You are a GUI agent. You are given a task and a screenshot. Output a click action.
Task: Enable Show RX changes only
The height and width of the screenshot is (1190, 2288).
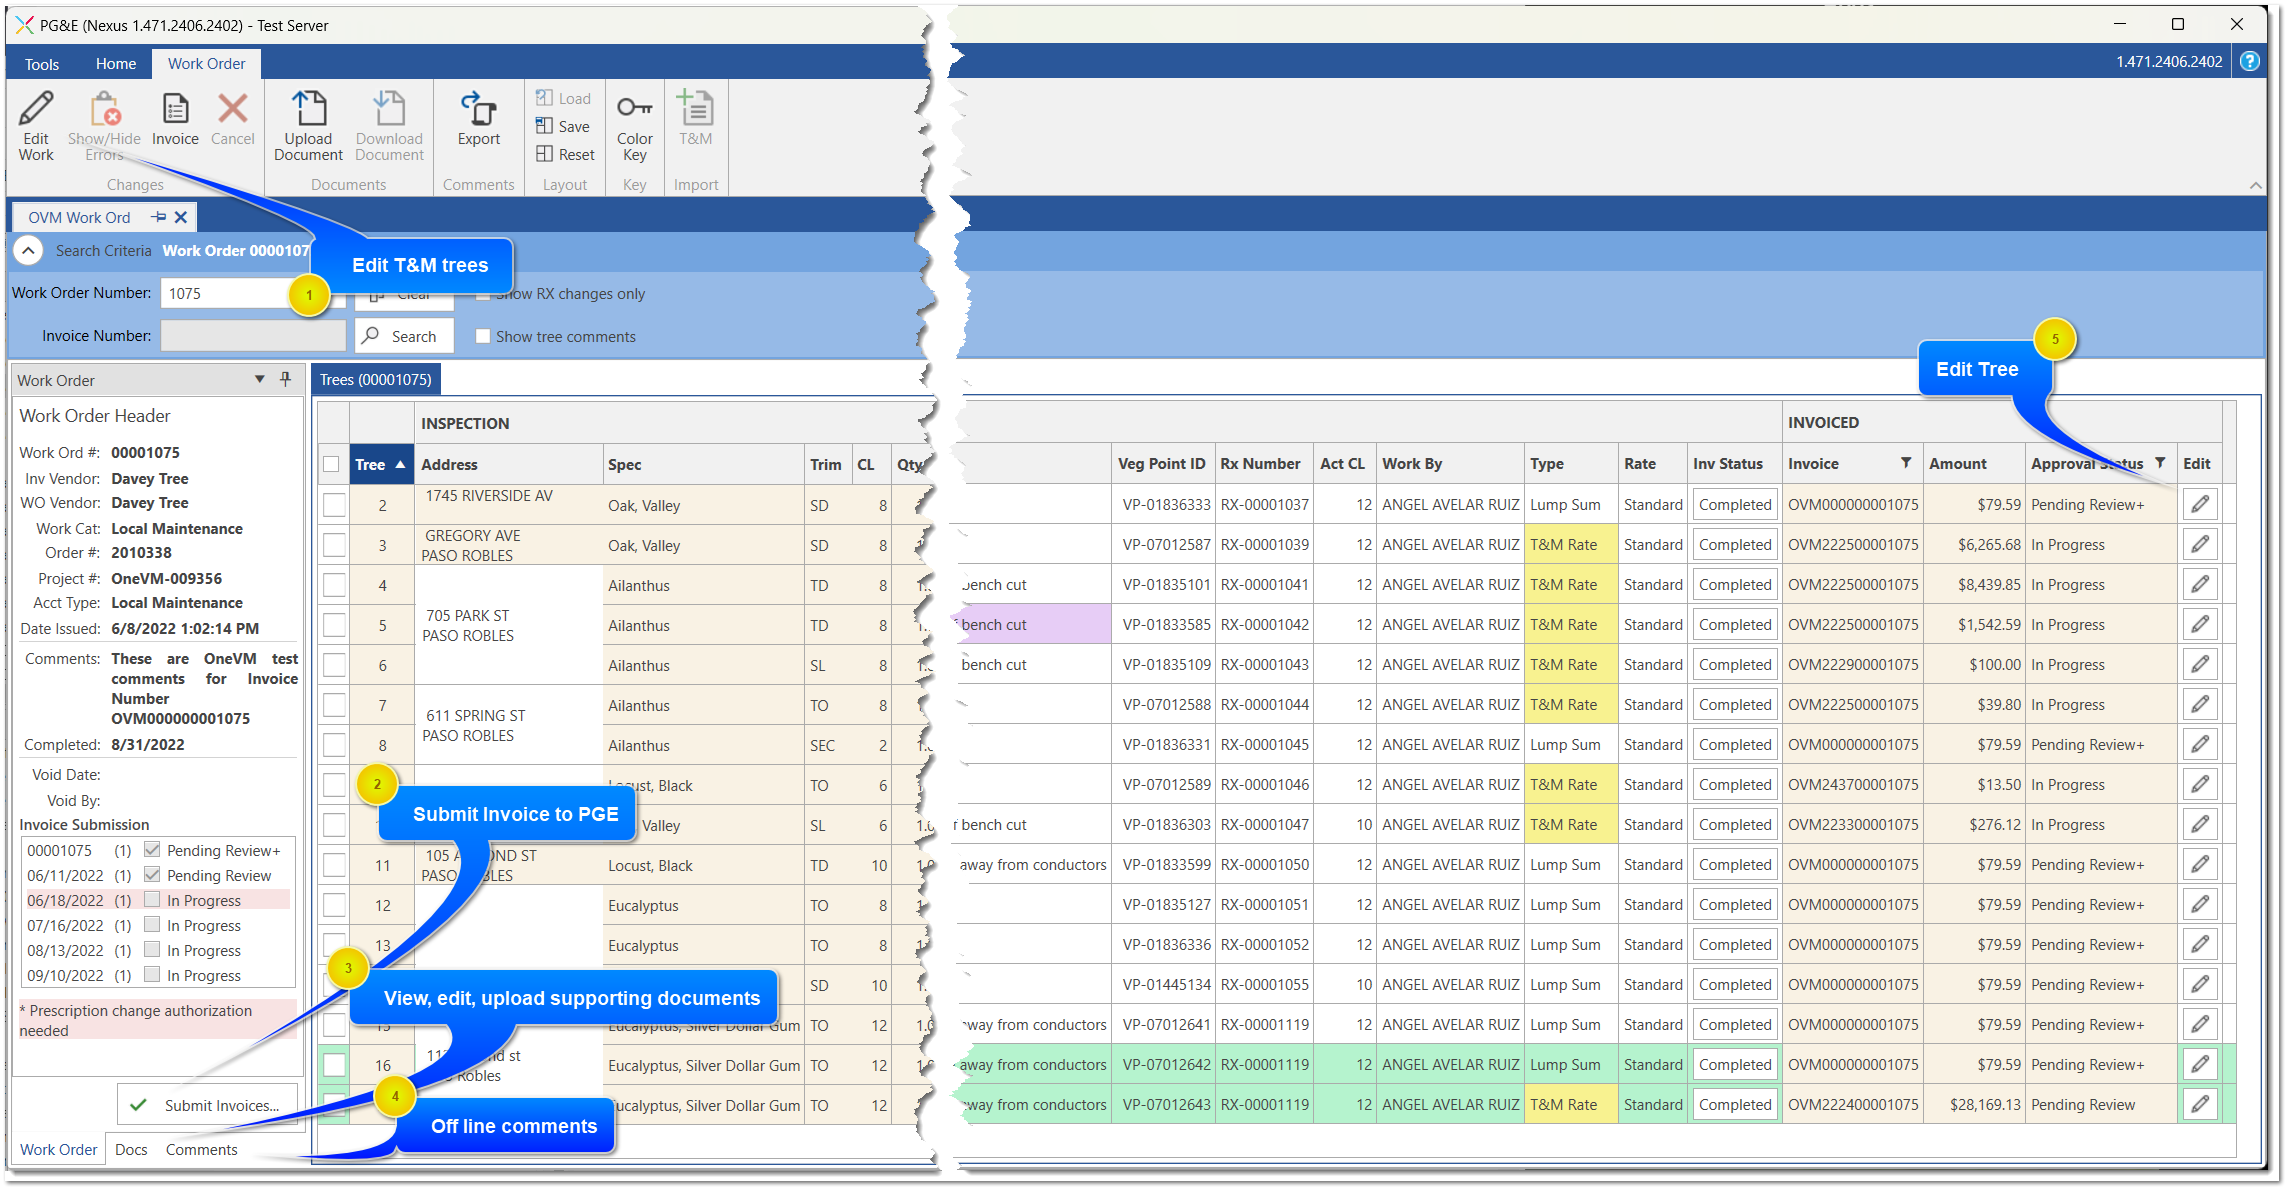pyautogui.click(x=484, y=293)
